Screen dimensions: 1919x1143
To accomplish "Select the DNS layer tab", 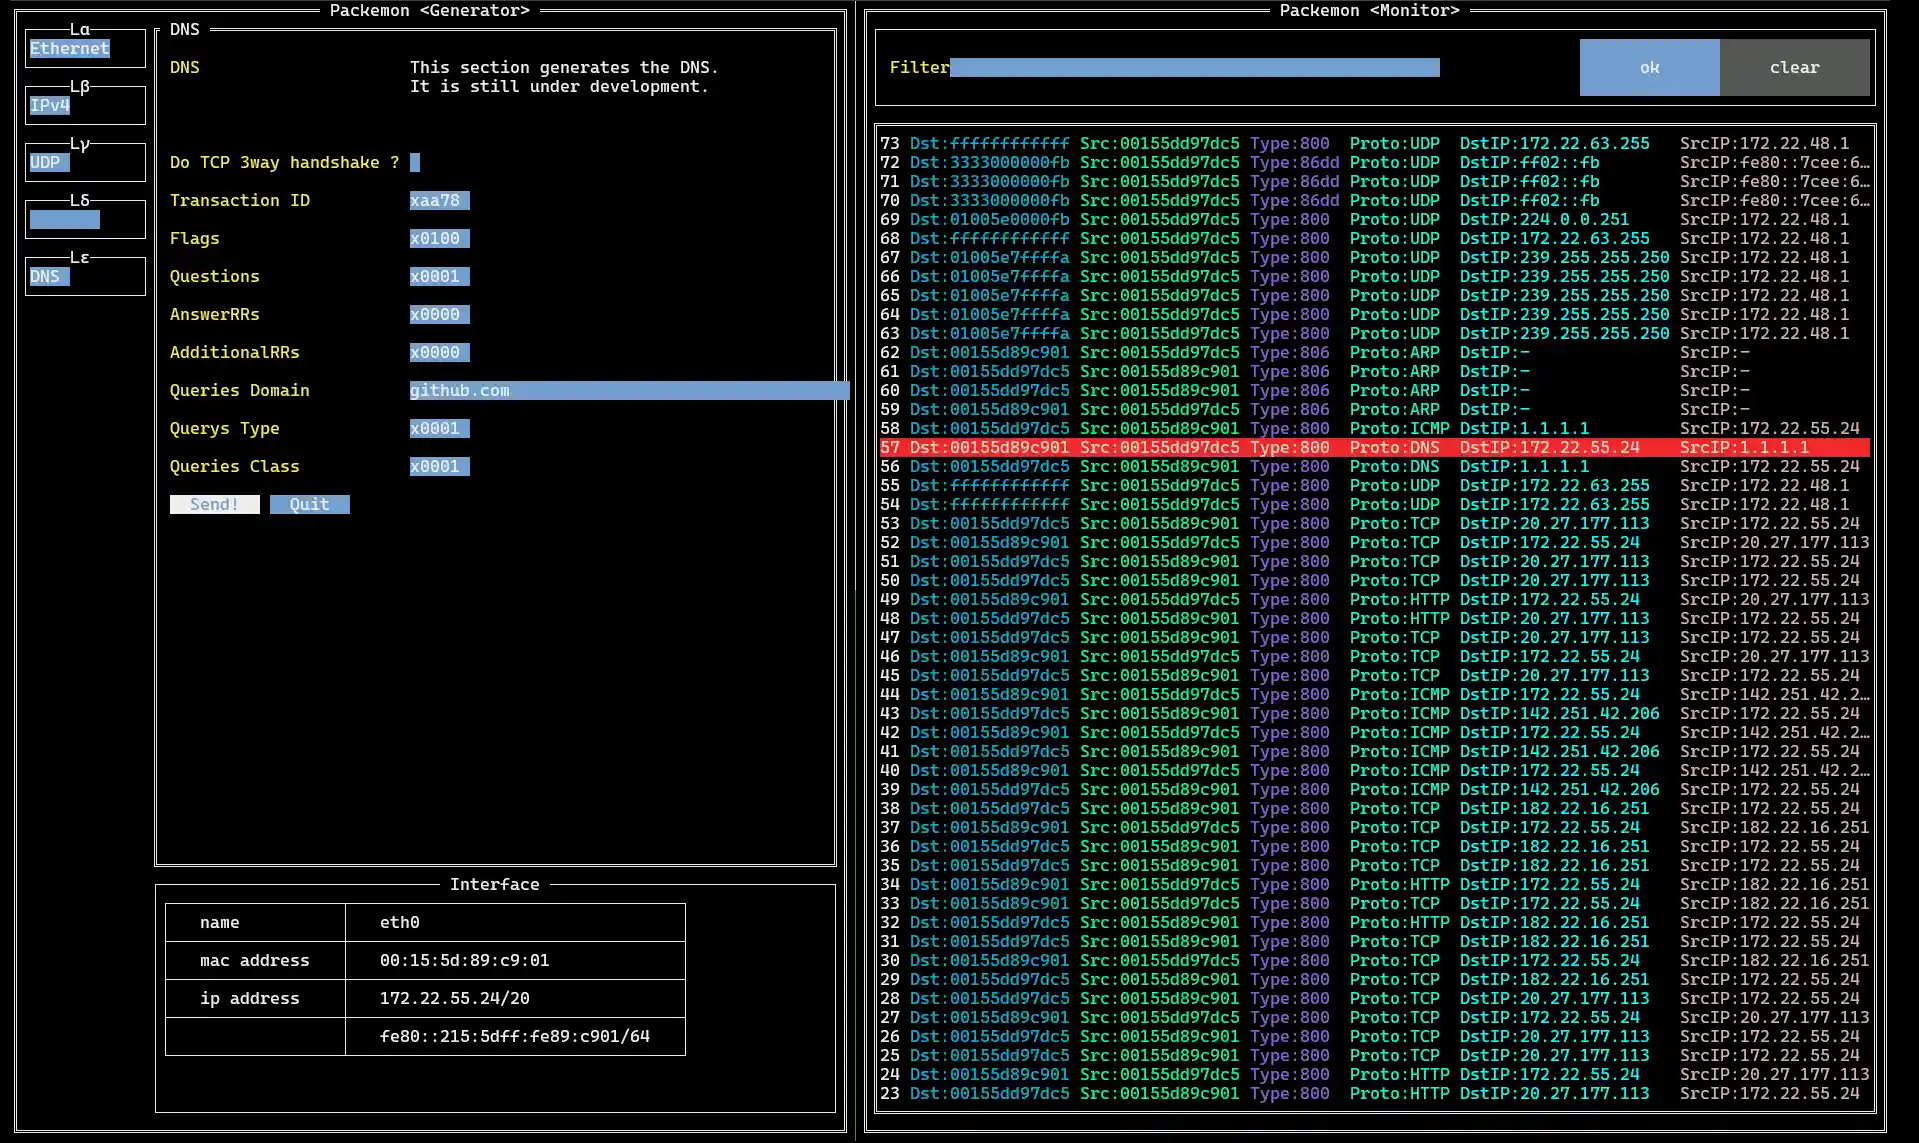I will click(85, 276).
